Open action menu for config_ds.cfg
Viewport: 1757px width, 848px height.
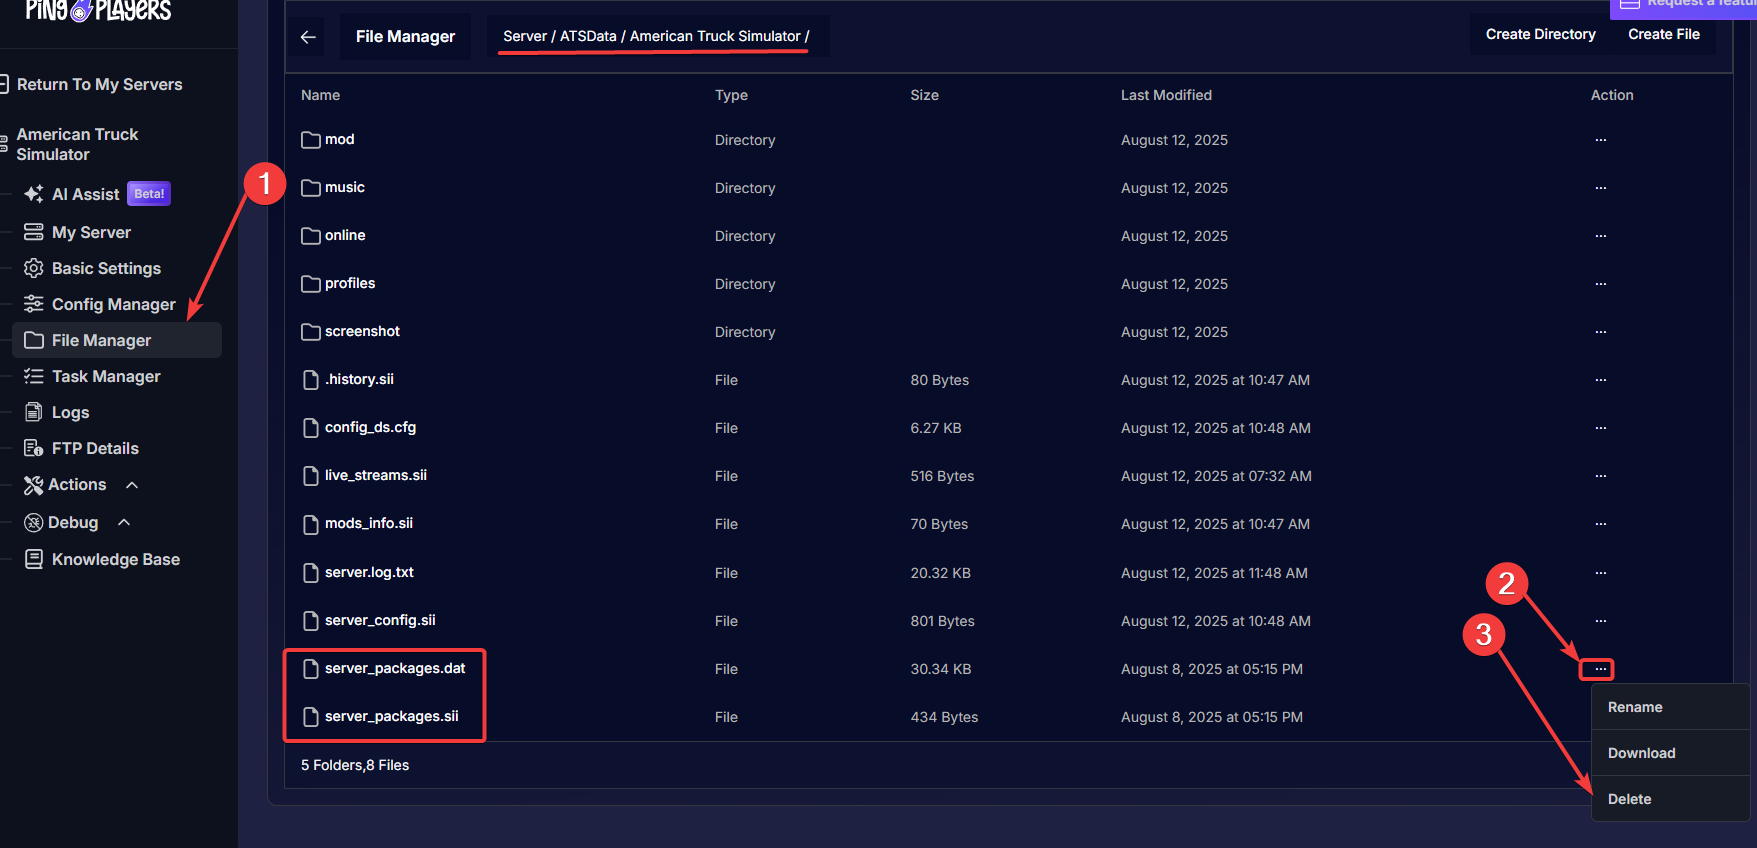pyautogui.click(x=1601, y=428)
